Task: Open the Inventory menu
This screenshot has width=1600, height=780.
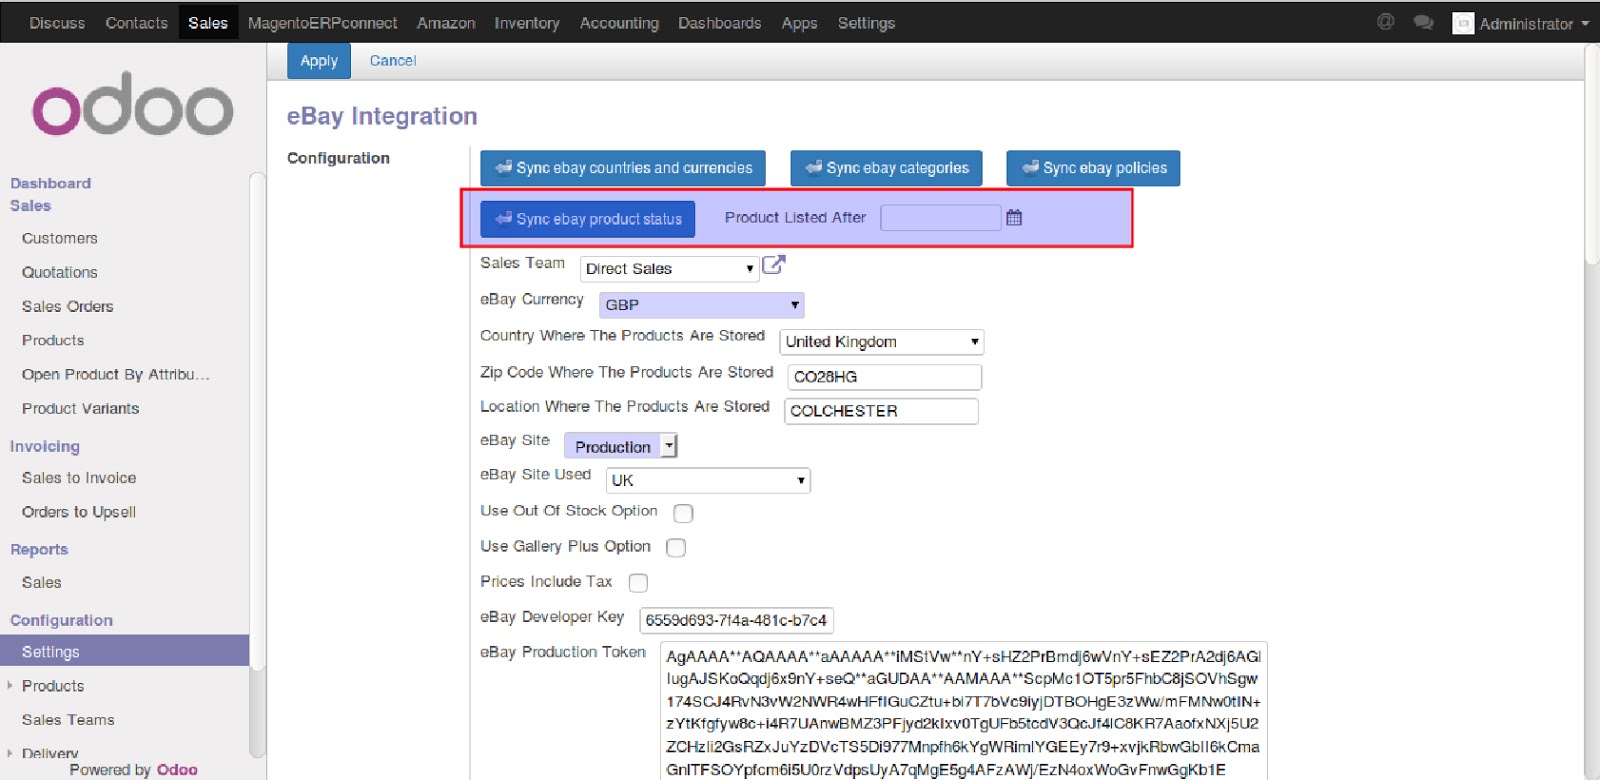Action: click(x=527, y=23)
